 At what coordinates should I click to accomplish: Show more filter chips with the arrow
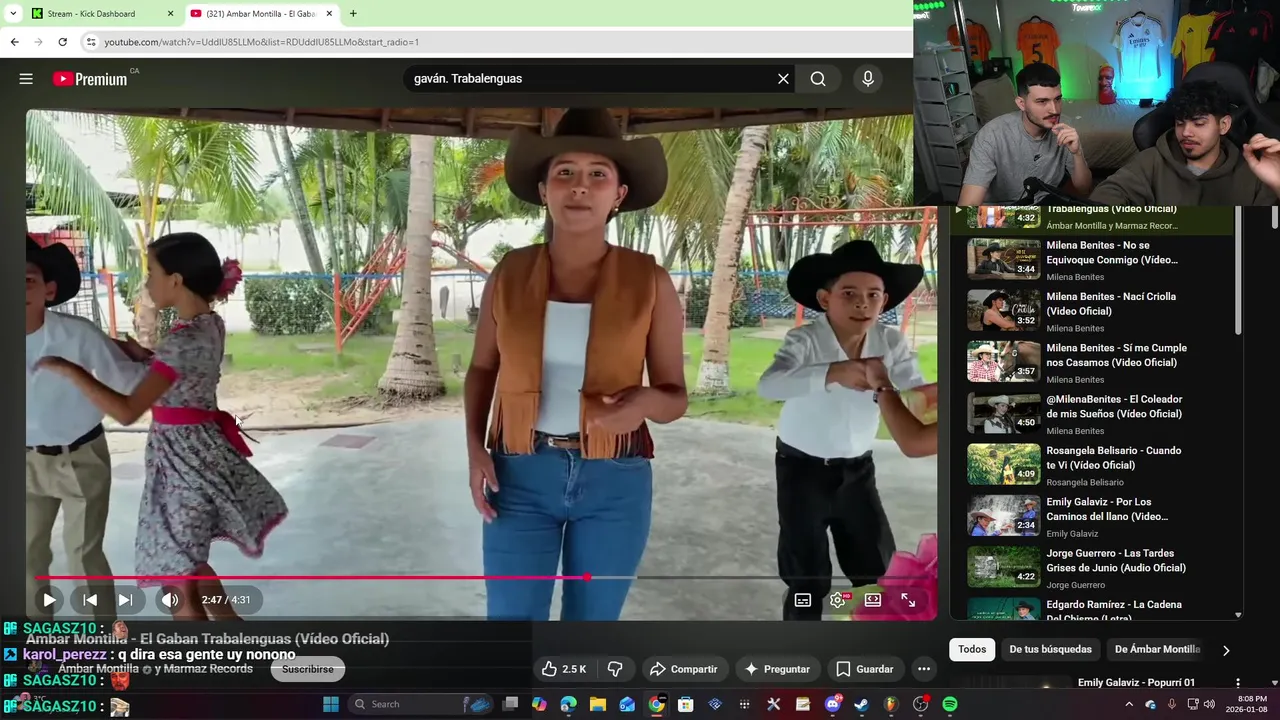[x=1226, y=650]
